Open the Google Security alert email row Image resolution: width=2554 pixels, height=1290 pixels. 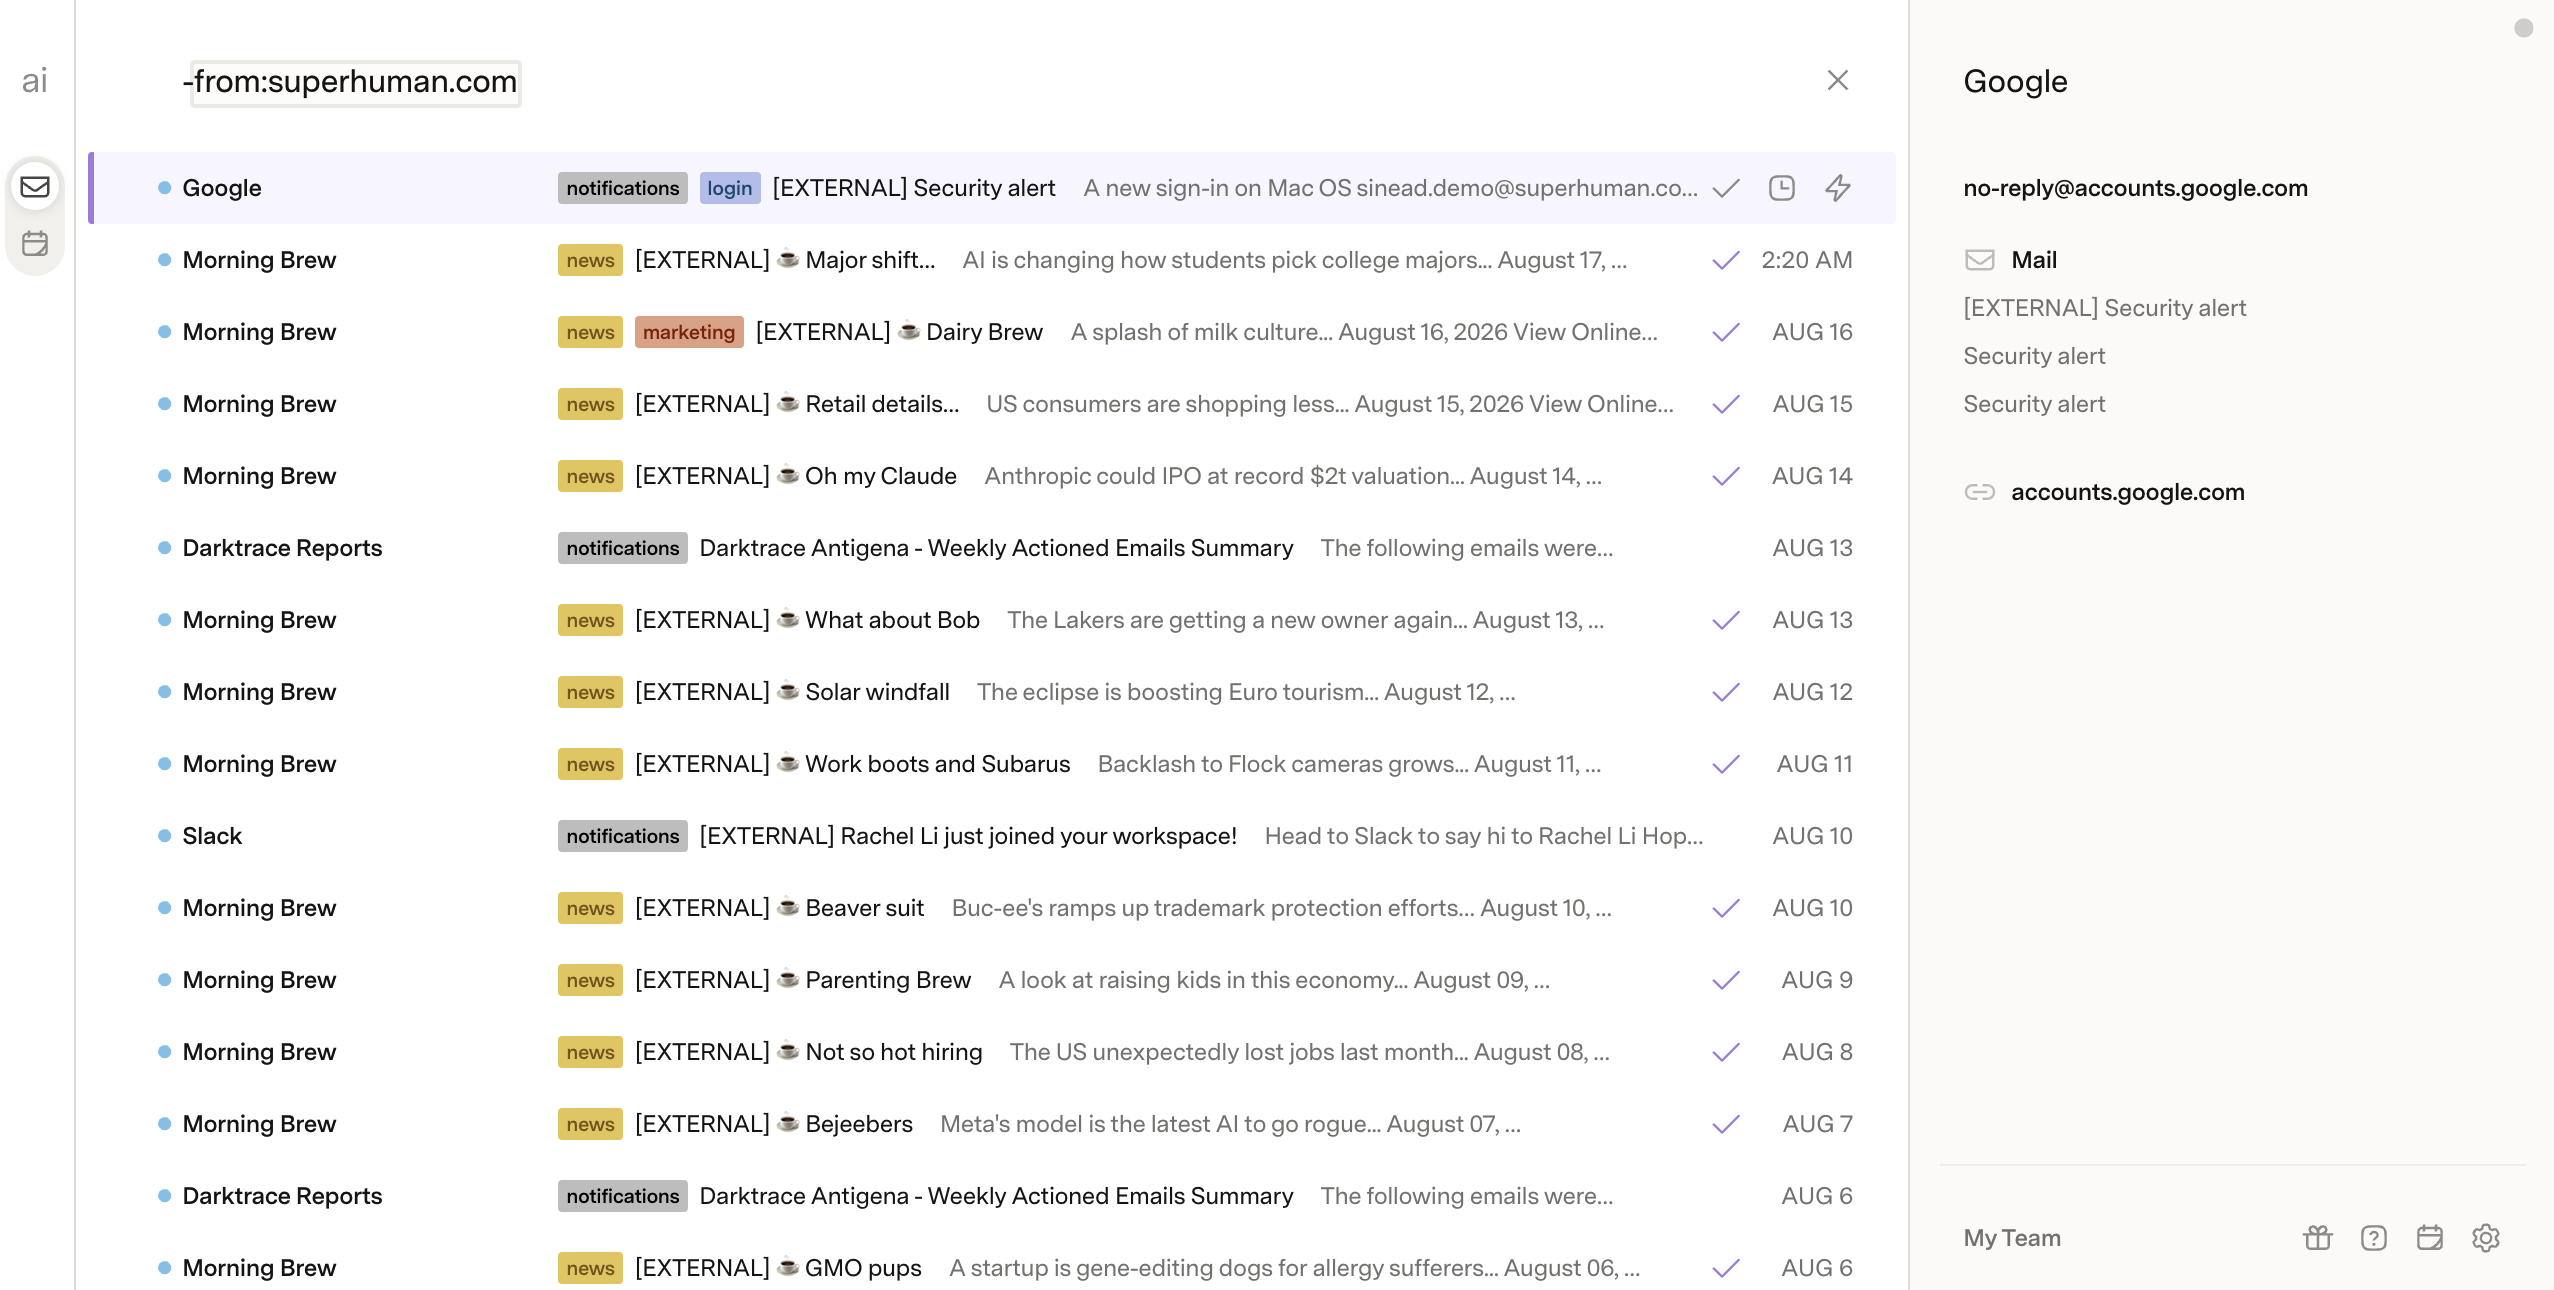tap(992, 188)
